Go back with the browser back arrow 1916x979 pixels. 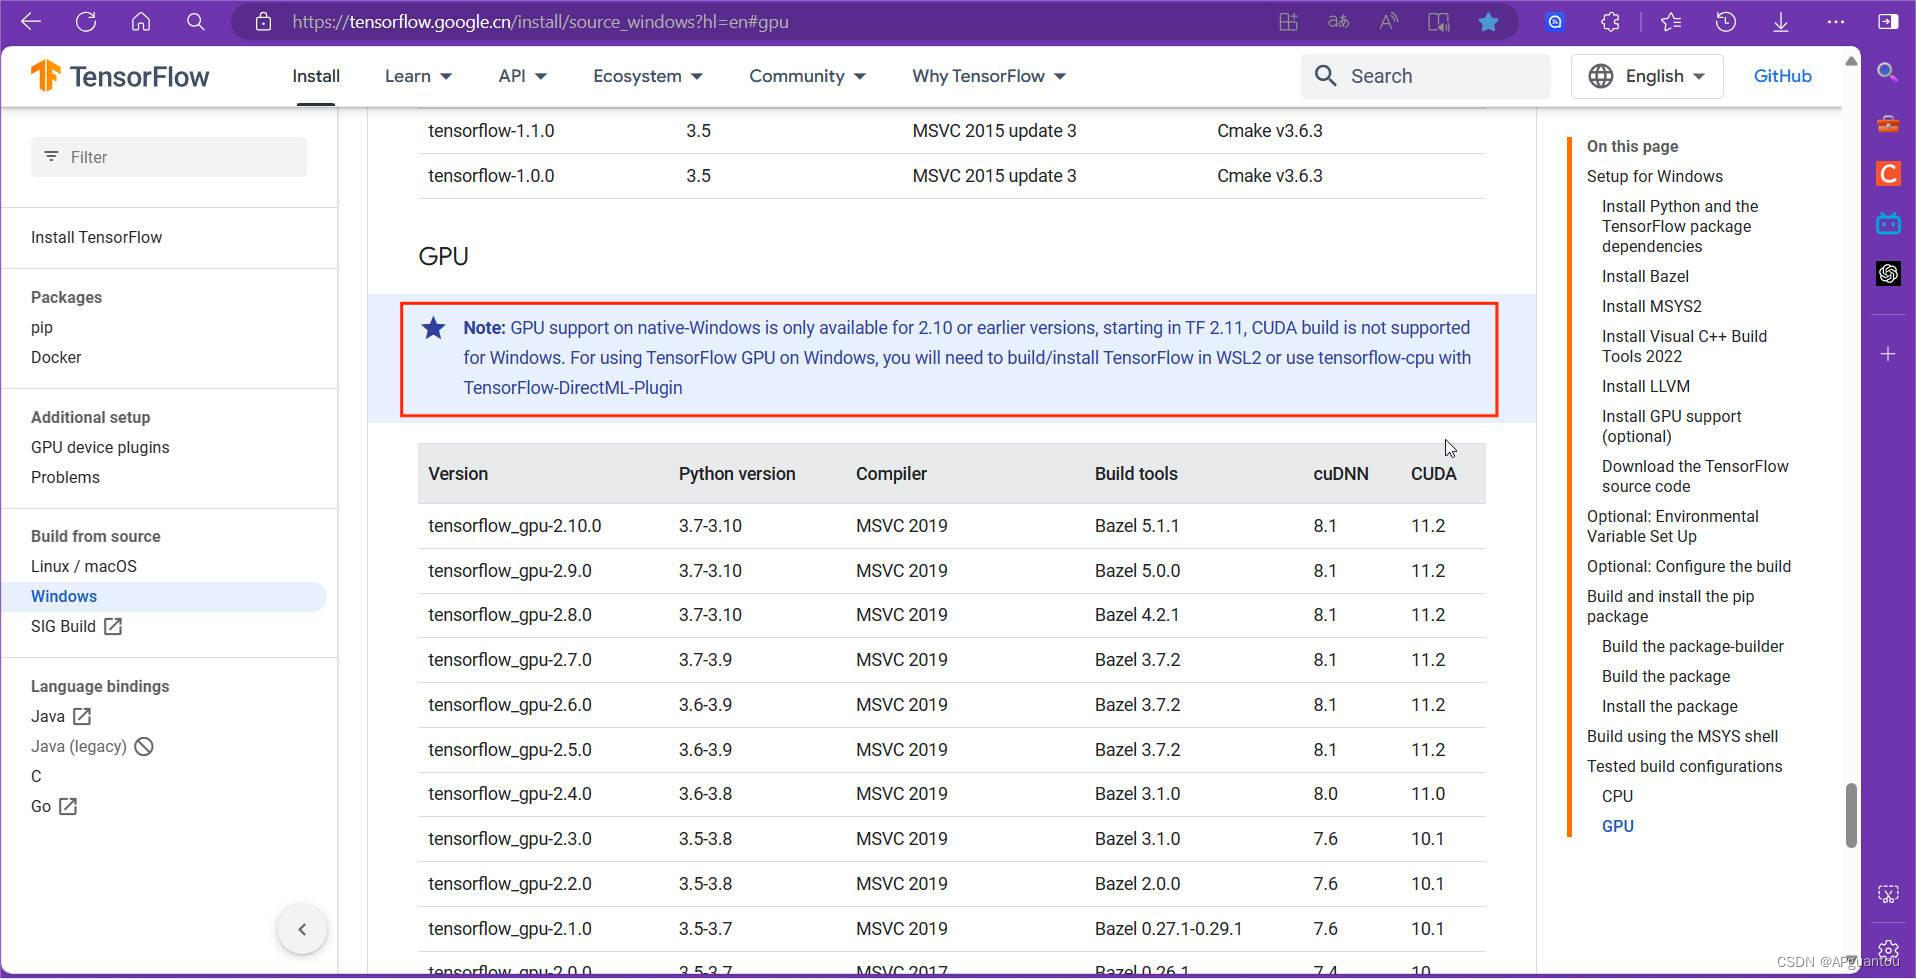pos(31,21)
